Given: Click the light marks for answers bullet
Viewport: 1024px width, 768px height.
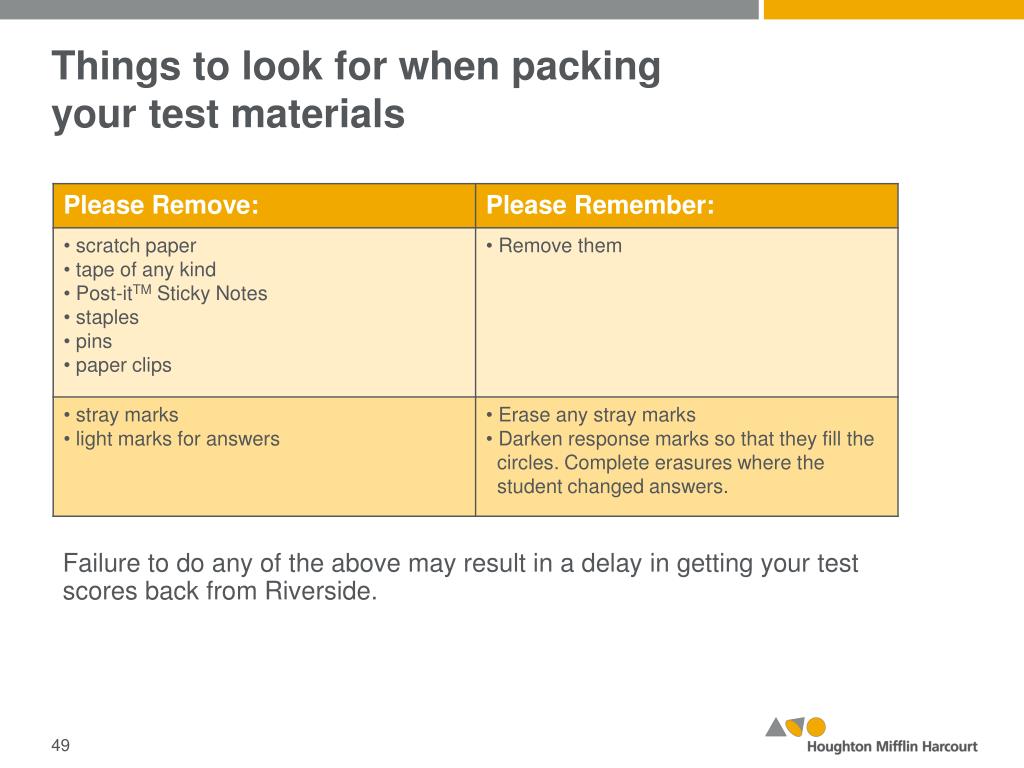Looking at the screenshot, I should (172, 439).
